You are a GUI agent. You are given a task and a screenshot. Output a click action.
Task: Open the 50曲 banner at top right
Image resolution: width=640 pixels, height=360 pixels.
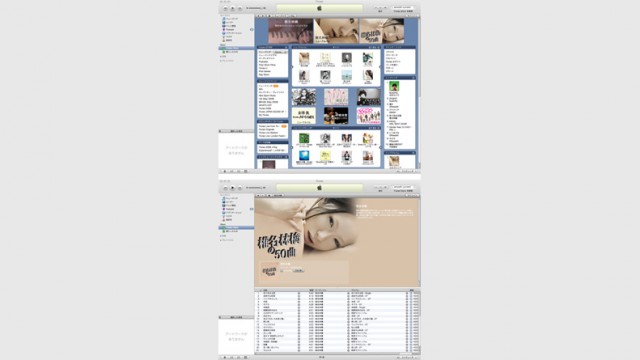pos(382,31)
